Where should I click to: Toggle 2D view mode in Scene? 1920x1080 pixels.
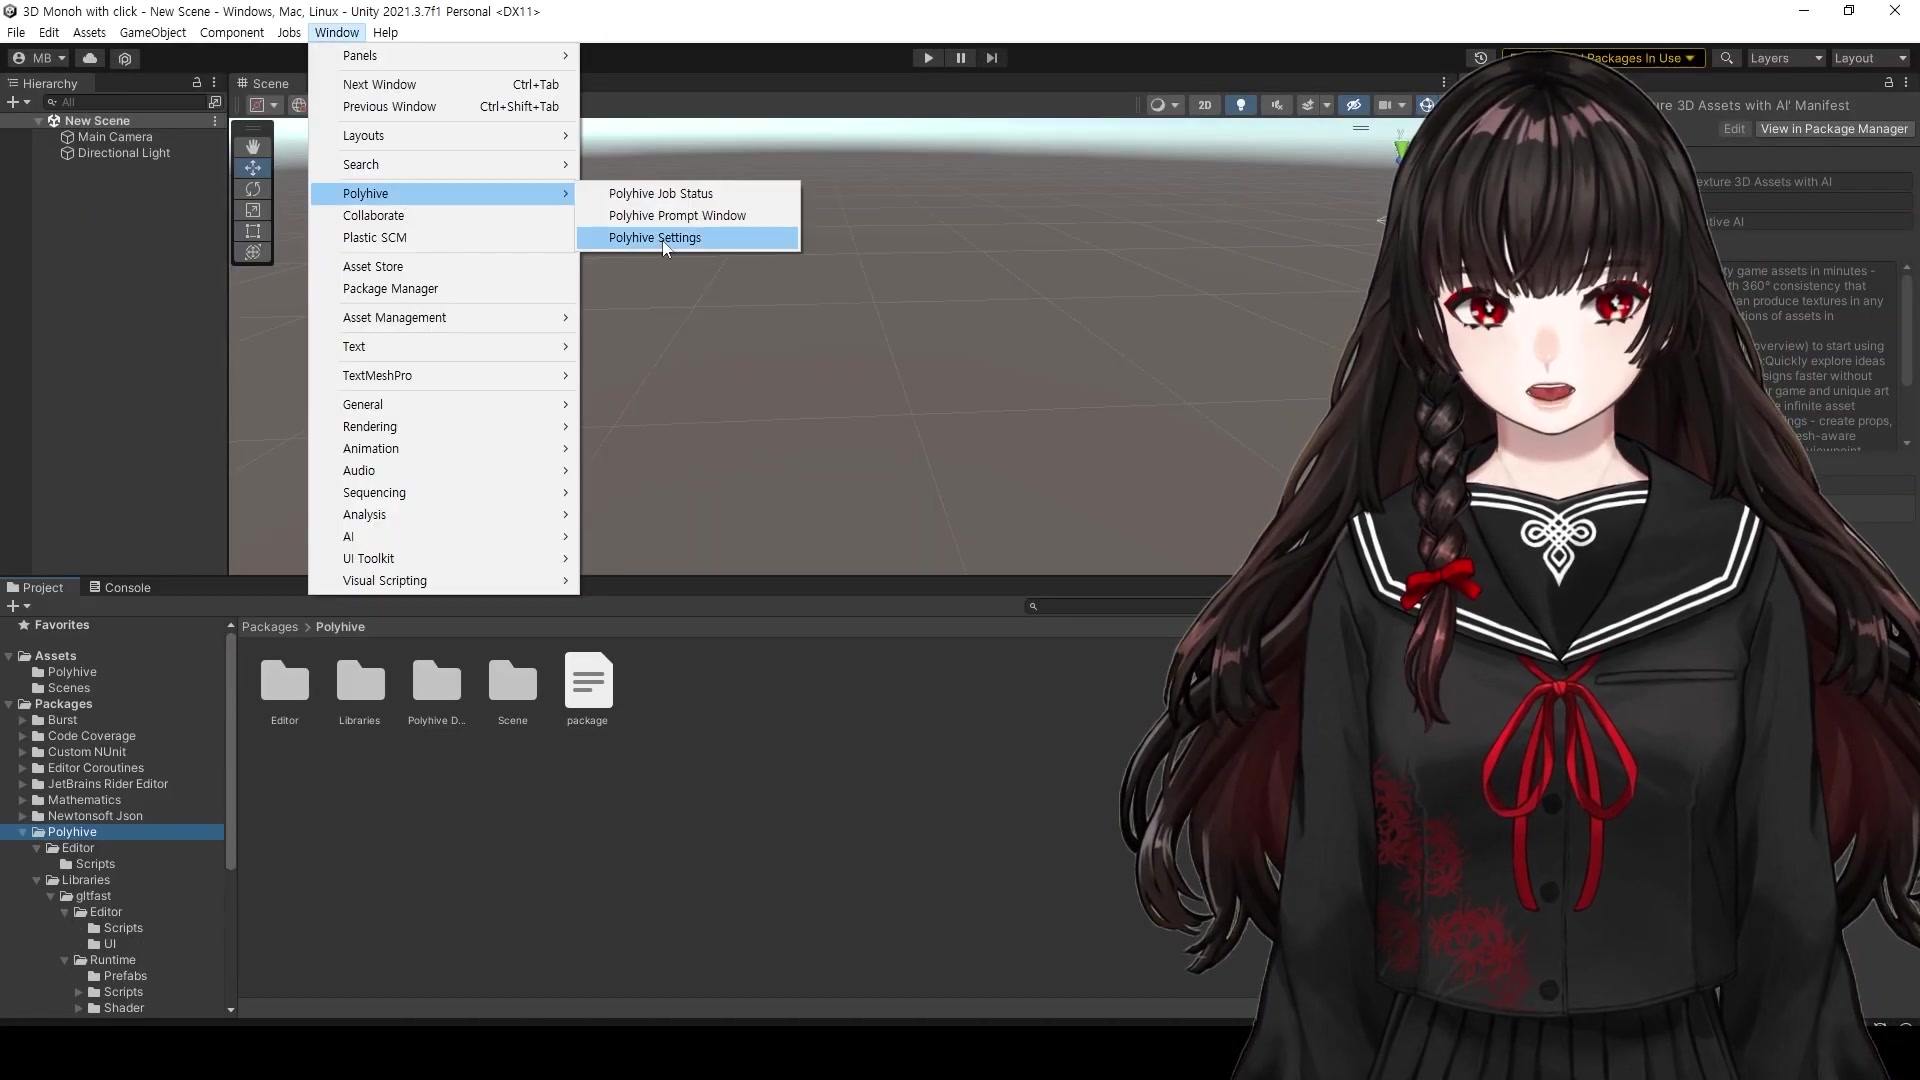click(1205, 105)
